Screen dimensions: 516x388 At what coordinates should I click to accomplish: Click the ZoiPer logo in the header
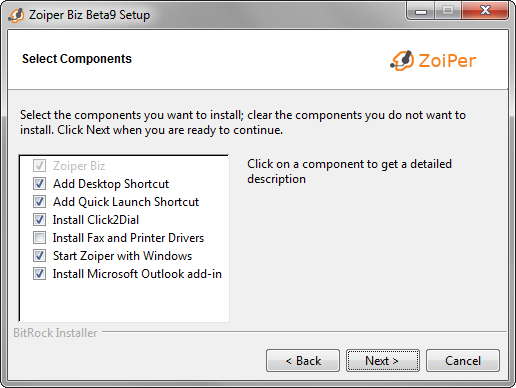point(433,61)
